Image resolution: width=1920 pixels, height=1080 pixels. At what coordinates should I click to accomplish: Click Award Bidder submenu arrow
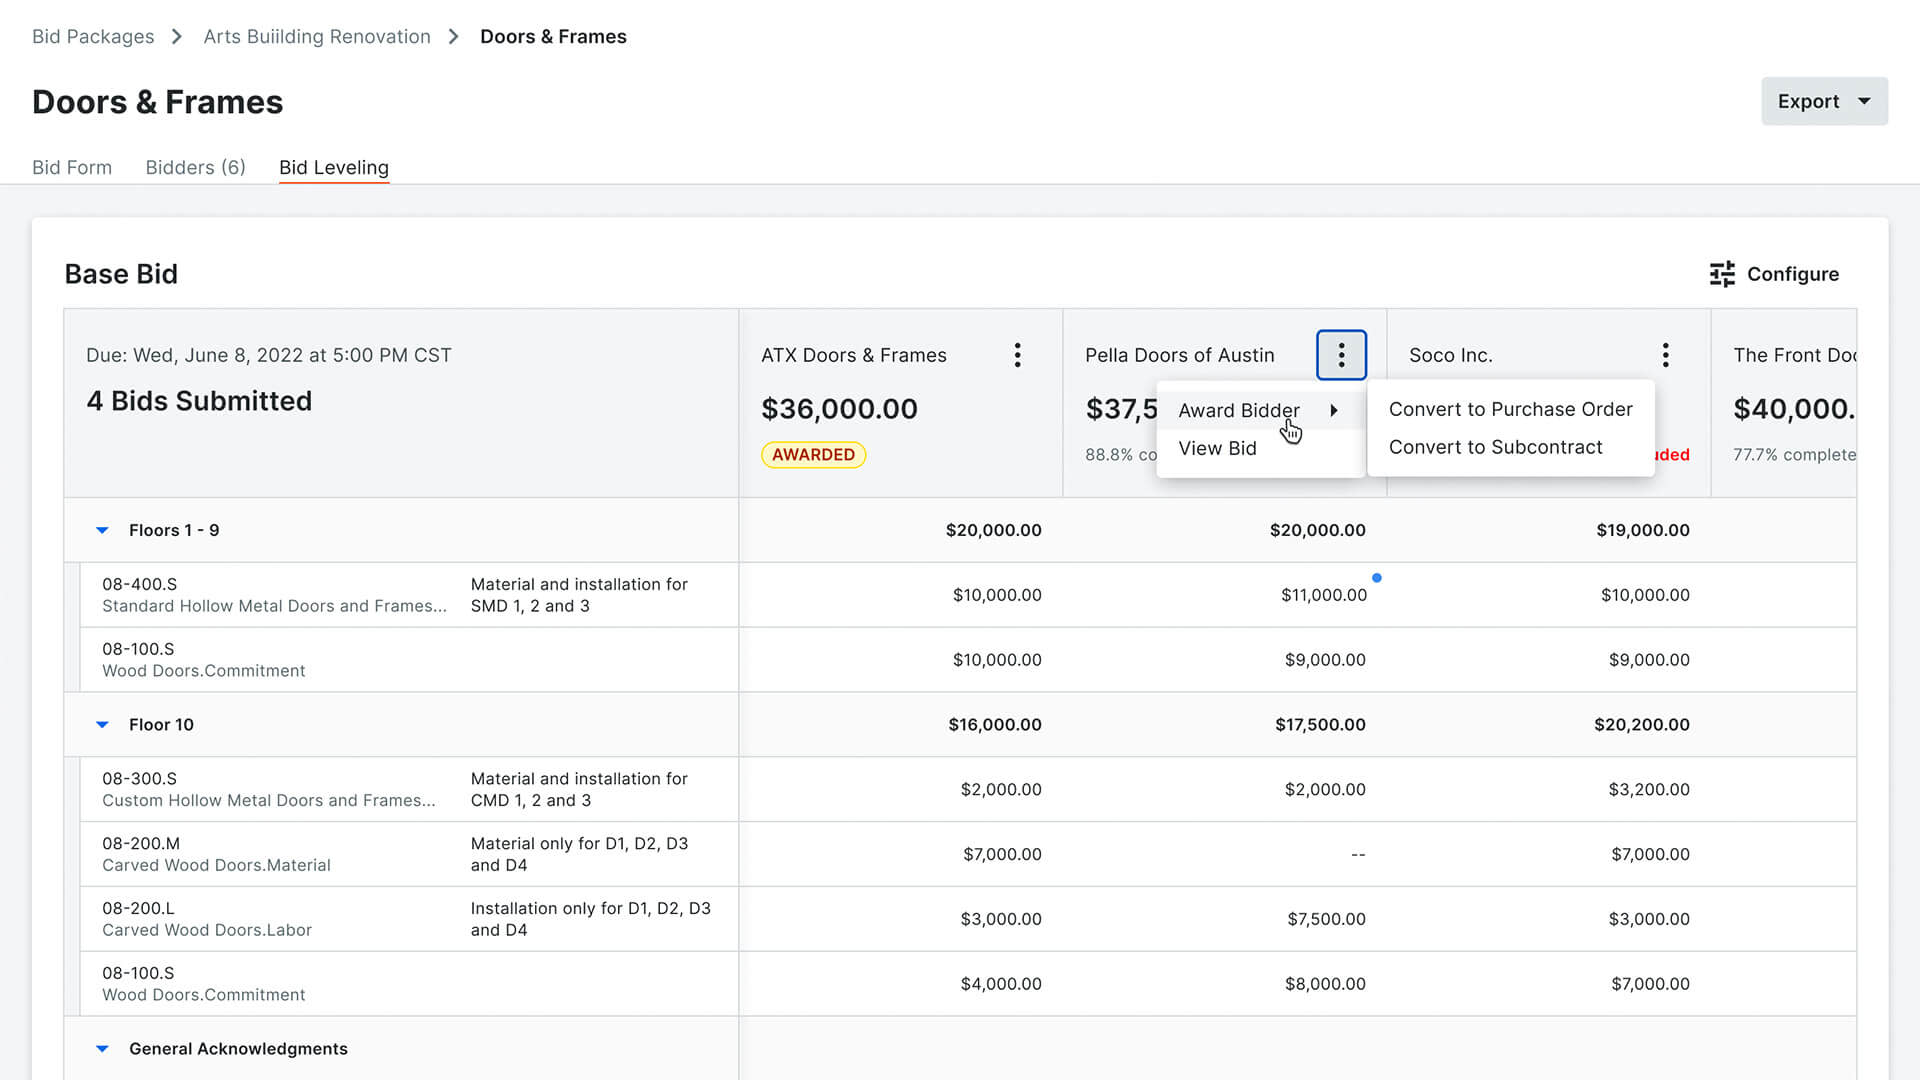(1334, 410)
